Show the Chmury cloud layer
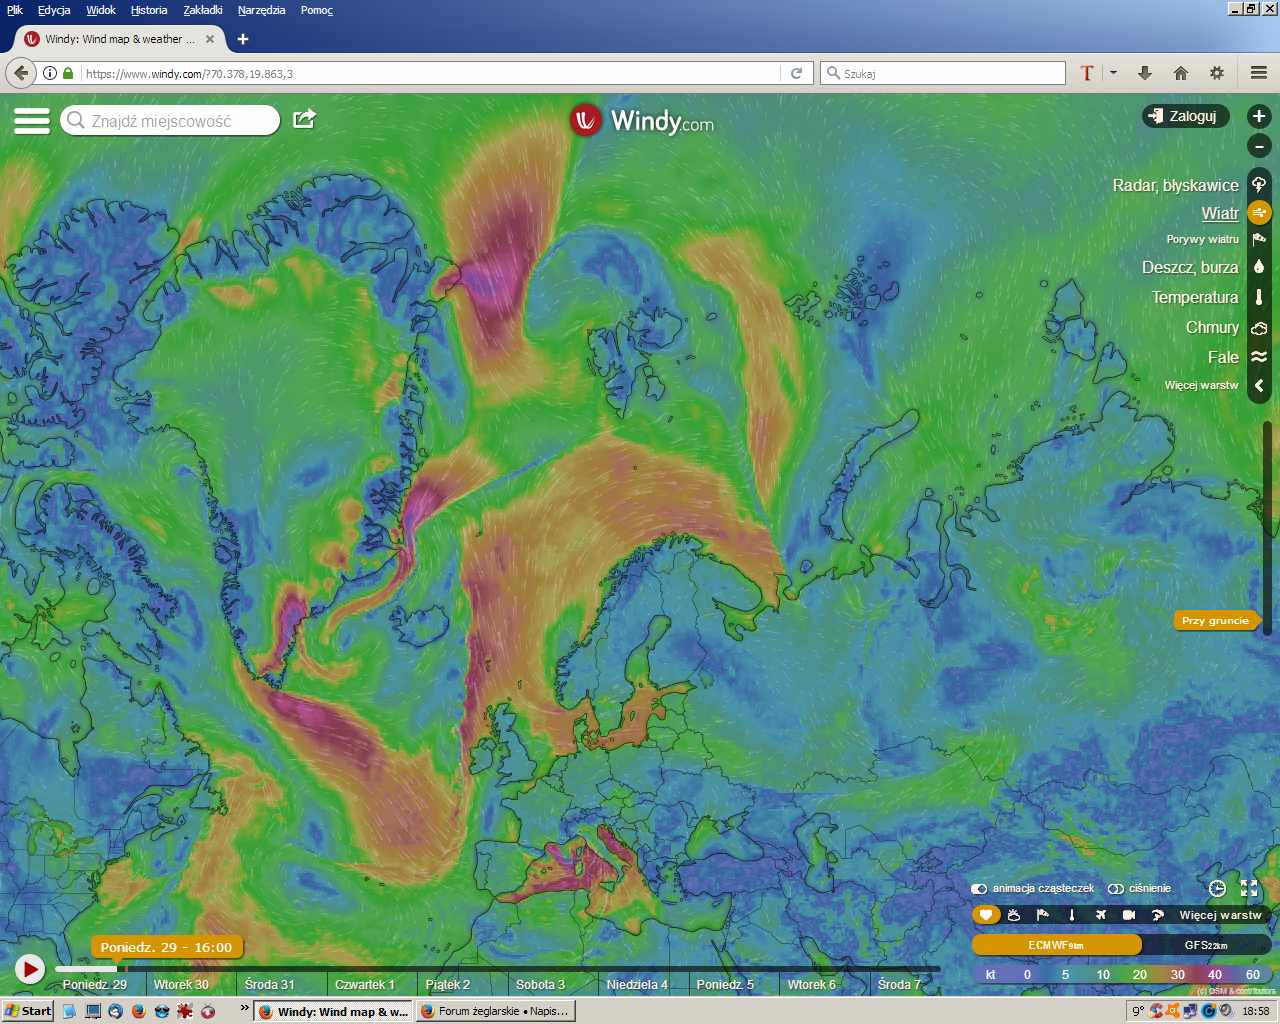 point(1259,328)
